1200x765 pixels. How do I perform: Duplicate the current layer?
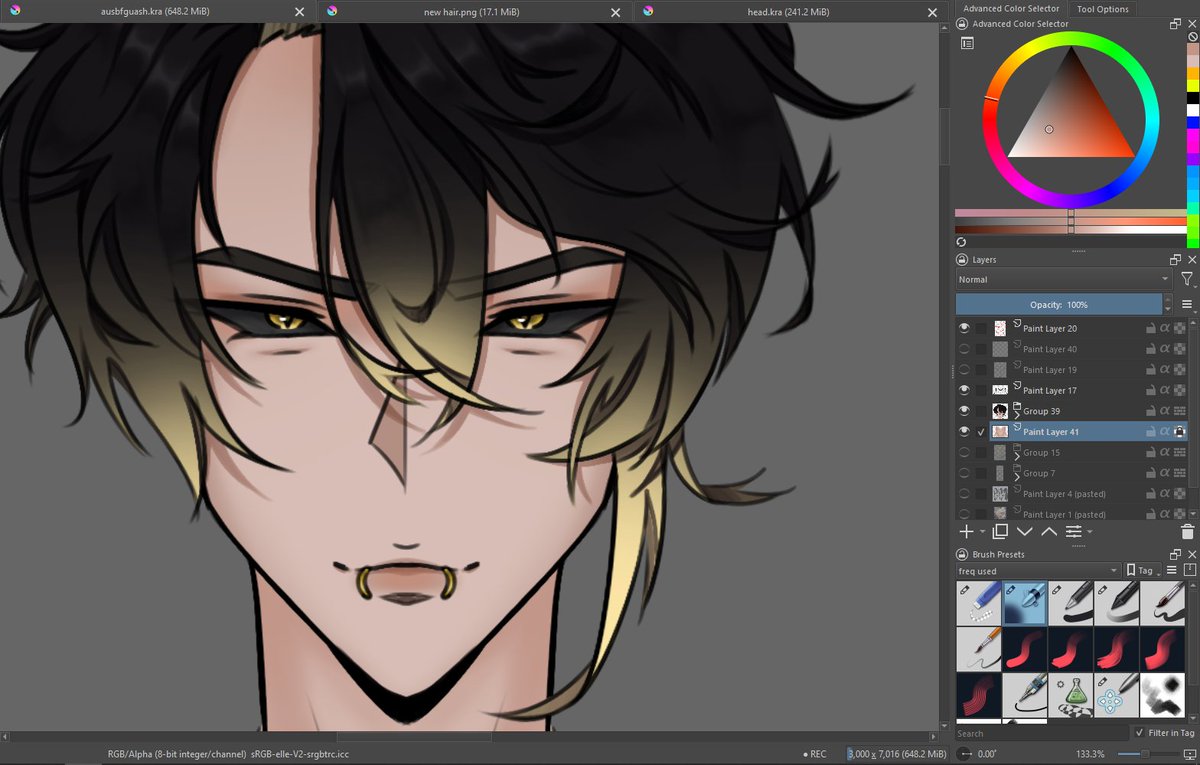coord(1000,532)
